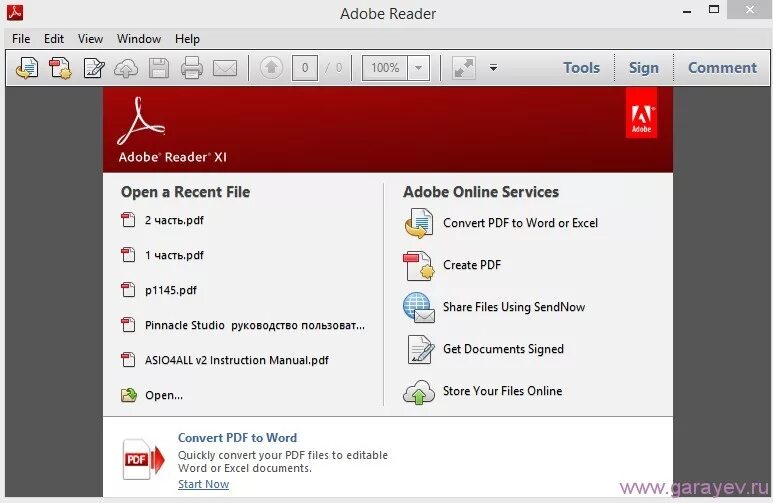Click the Save floppy disk icon
Image resolution: width=773 pixels, height=503 pixels.
[159, 68]
